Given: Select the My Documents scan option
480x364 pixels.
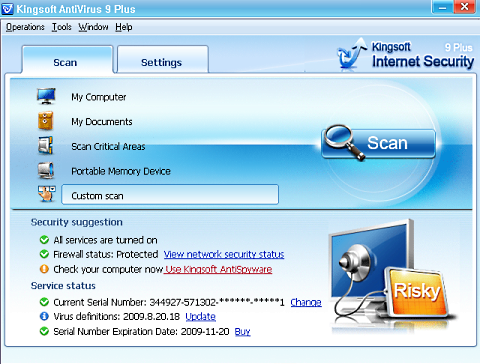Looking at the screenshot, I should pos(102,122).
